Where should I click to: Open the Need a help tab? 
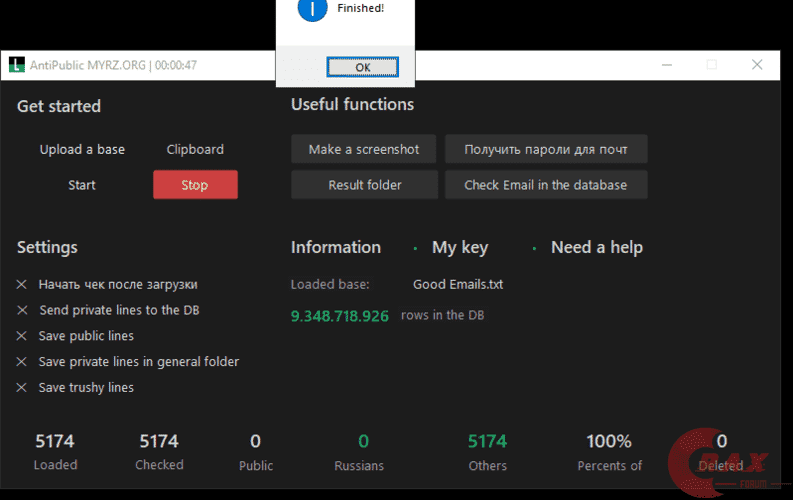[596, 247]
